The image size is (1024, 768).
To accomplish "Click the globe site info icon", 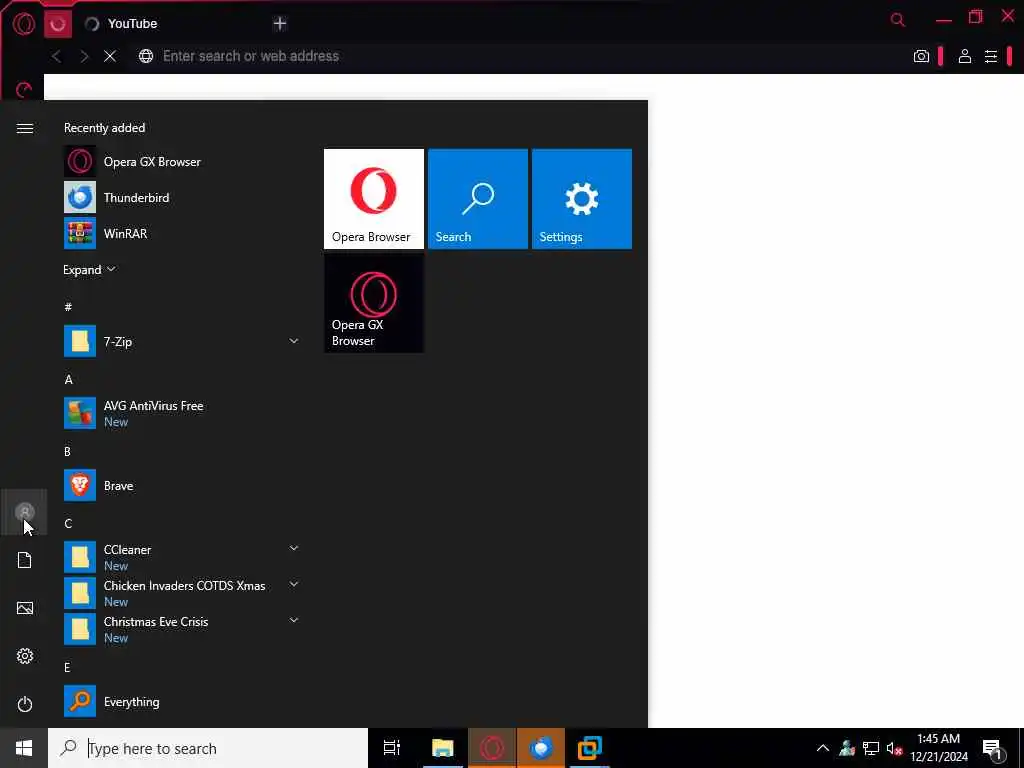I will coord(146,56).
